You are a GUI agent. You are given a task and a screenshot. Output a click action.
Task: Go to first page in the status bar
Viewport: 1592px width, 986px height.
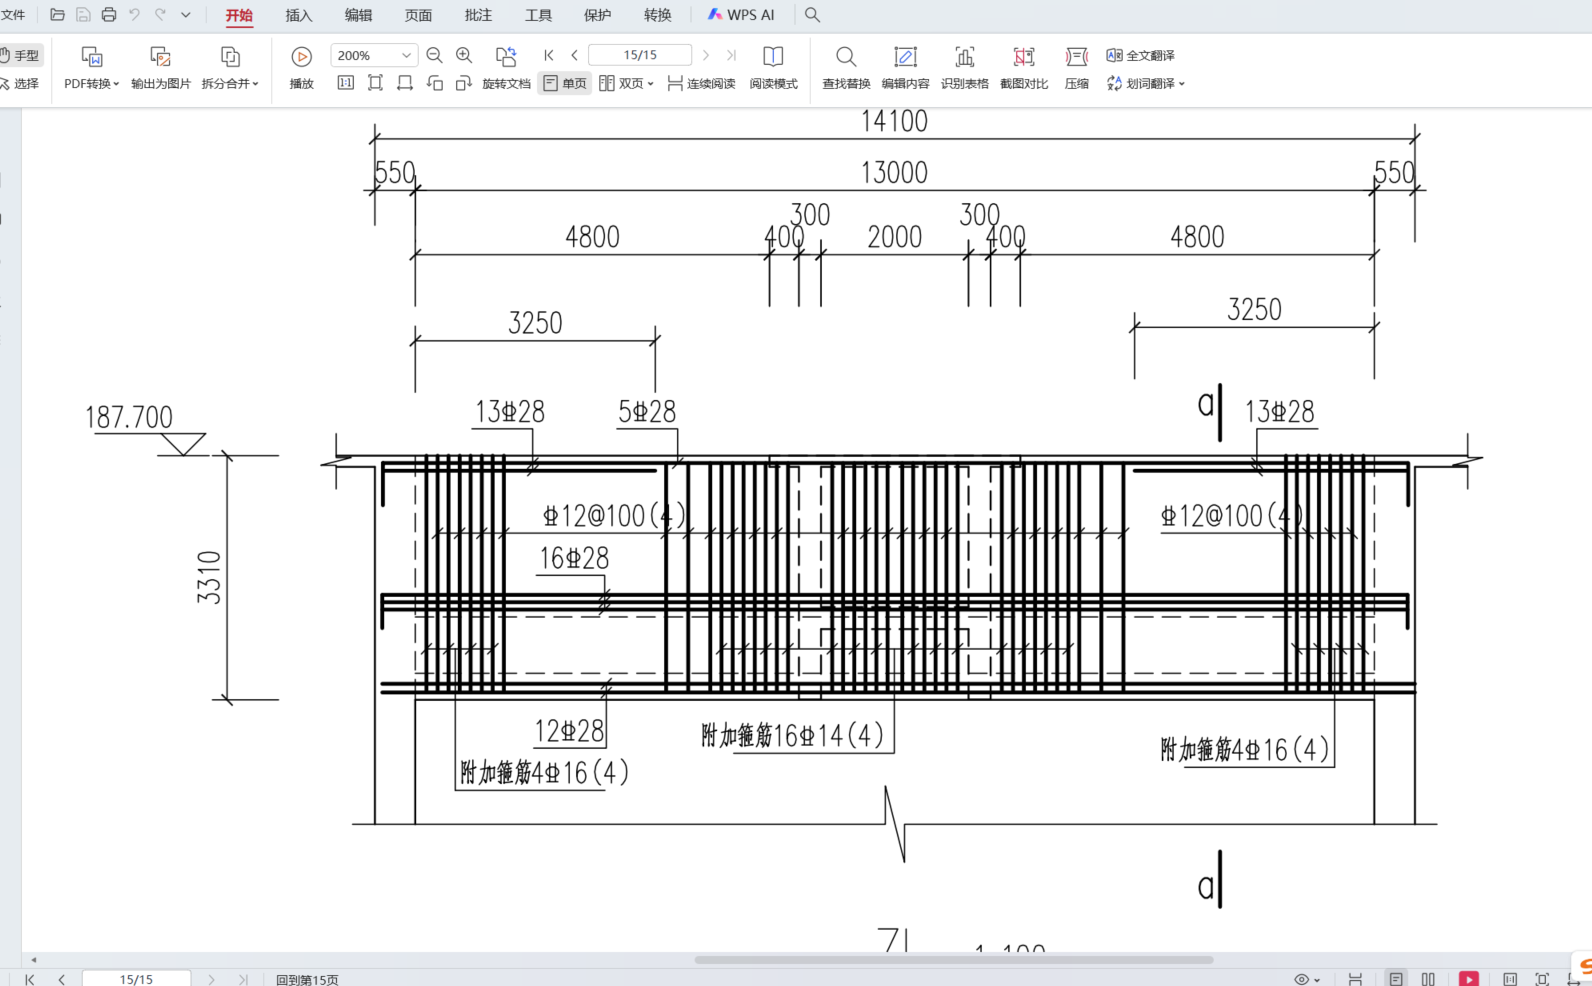30,979
